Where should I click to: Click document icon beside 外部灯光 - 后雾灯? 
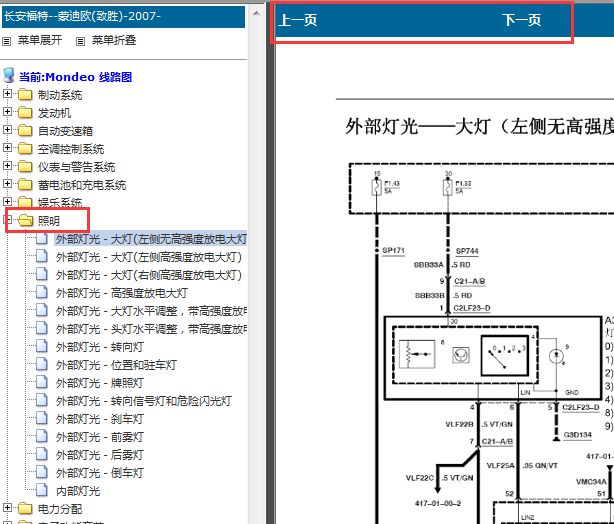pos(42,454)
